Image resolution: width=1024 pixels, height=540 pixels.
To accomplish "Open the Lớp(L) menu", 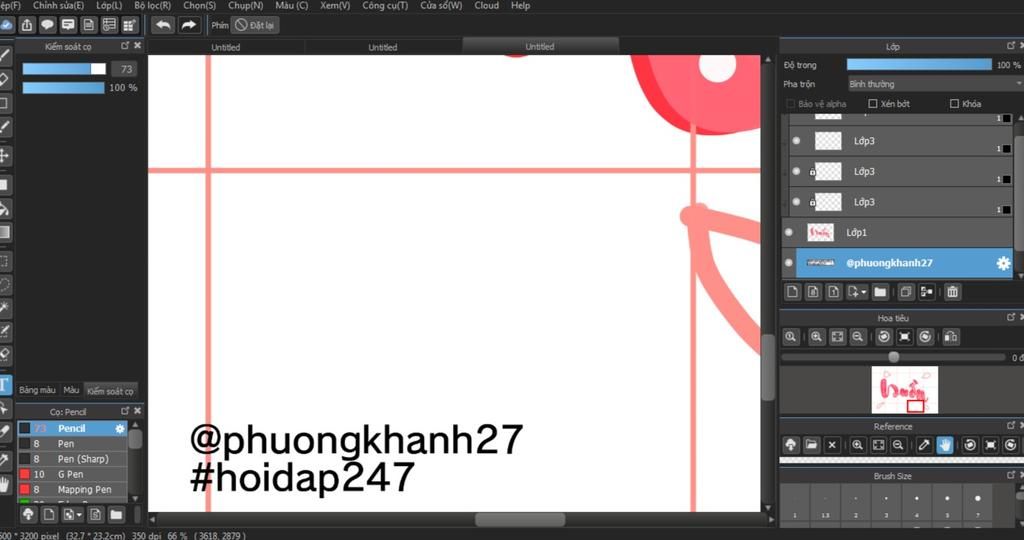I will 109,5.
